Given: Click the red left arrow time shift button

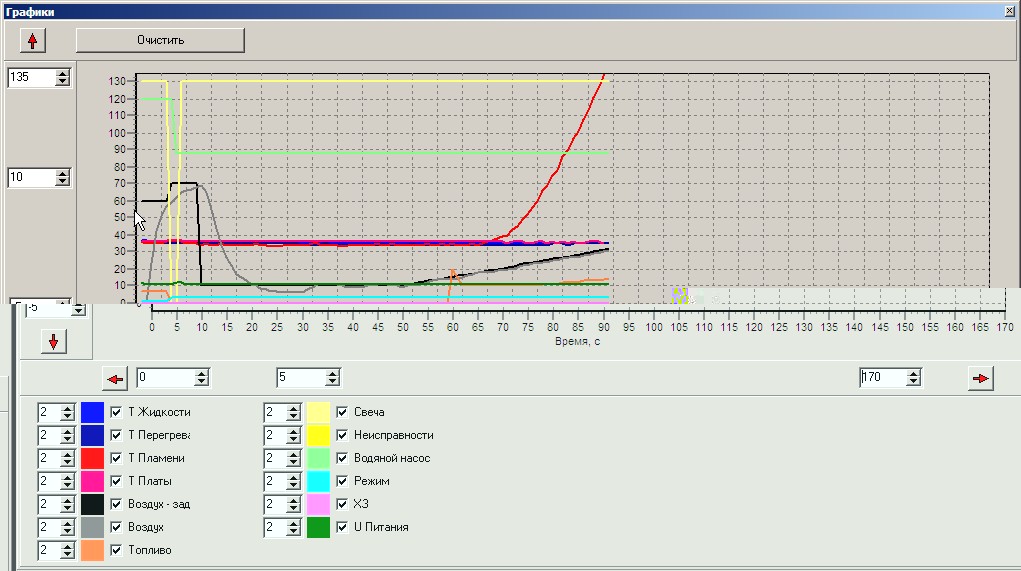Looking at the screenshot, I should 115,378.
